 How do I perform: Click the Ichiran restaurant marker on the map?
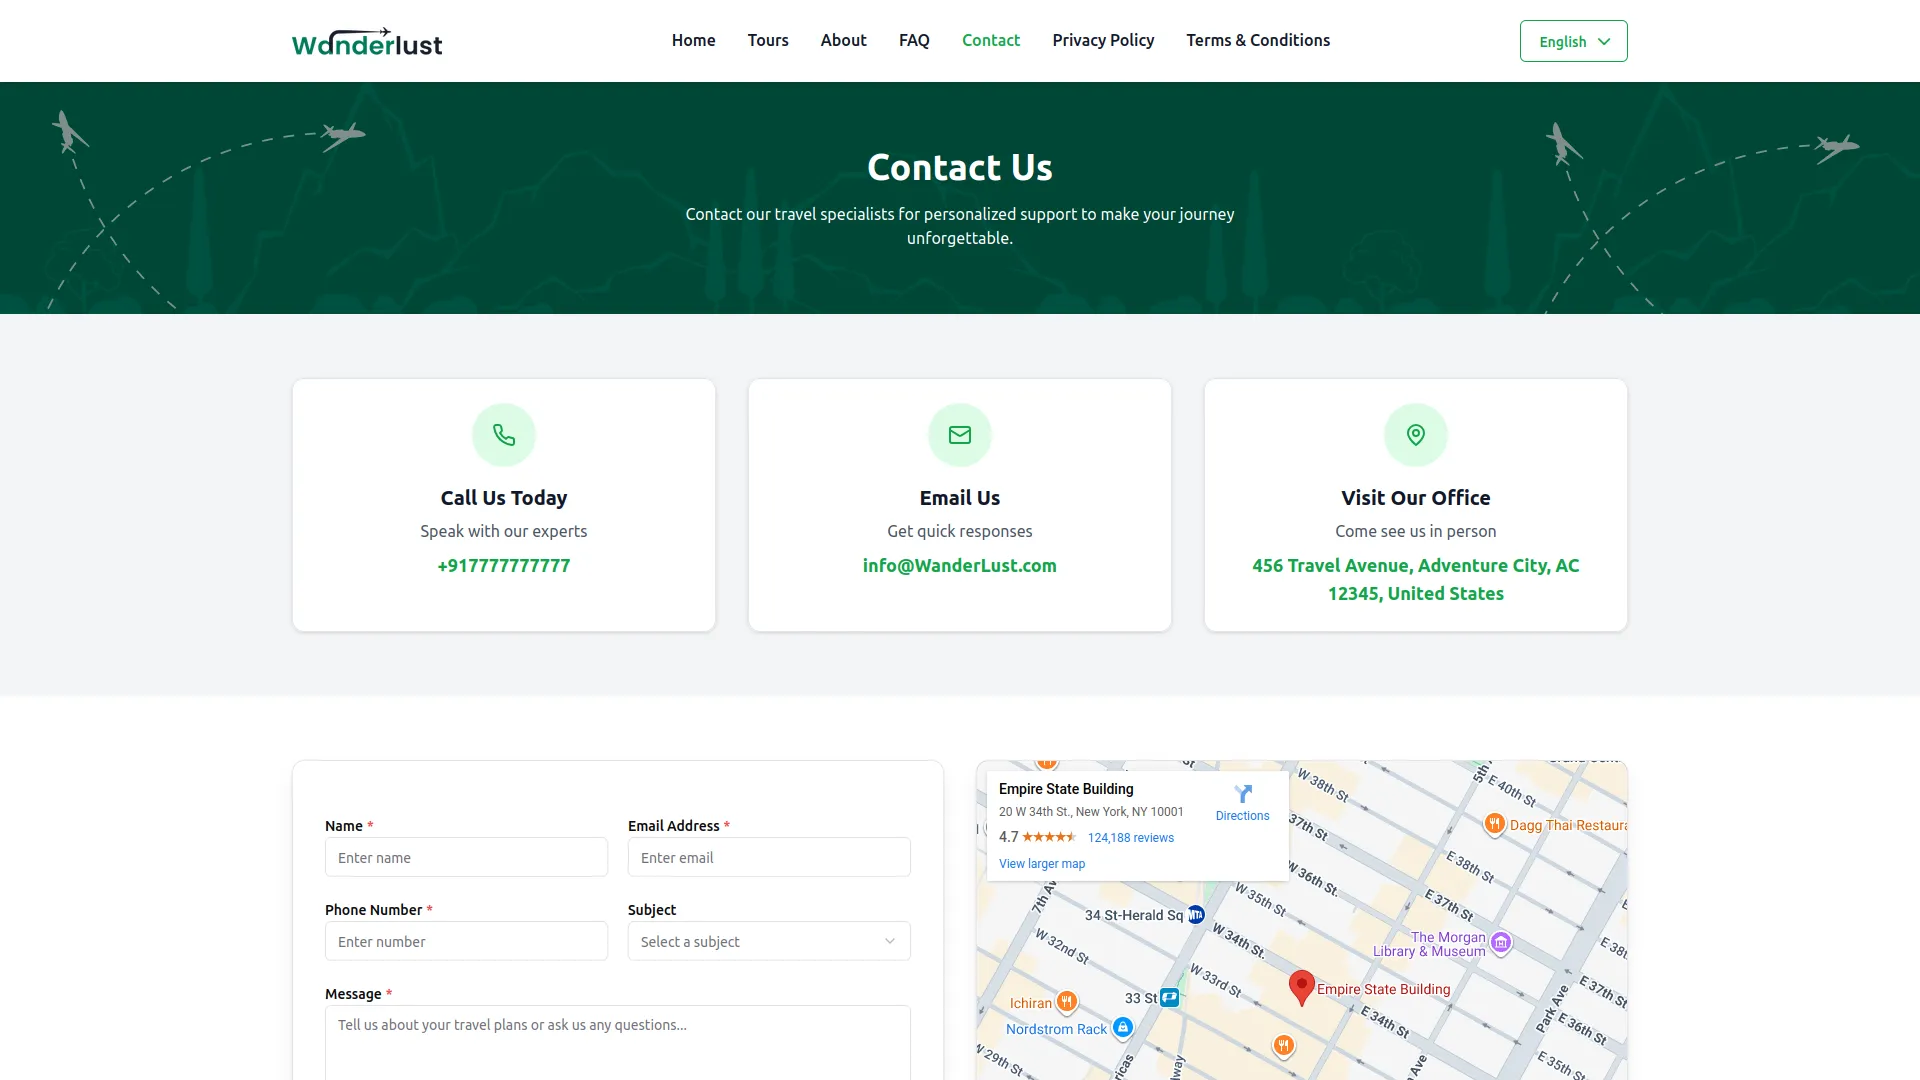click(1069, 1002)
